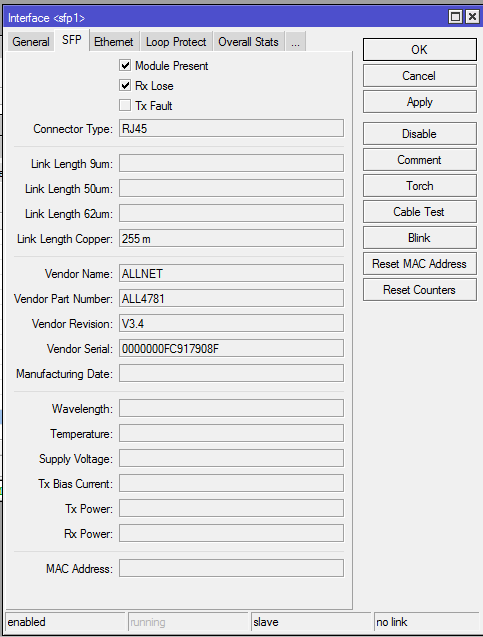Click the Tx Bias Current field
Screen dimensions: 483x637
pos(231,483)
